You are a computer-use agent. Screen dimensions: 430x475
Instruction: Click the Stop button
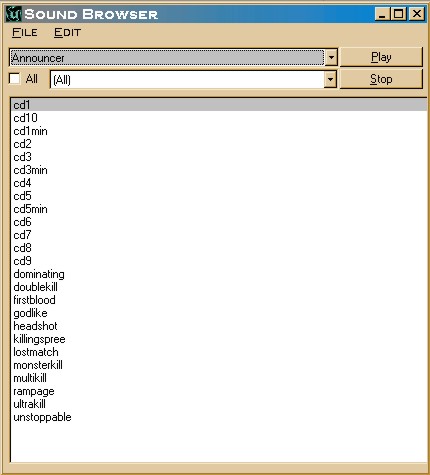click(381, 79)
